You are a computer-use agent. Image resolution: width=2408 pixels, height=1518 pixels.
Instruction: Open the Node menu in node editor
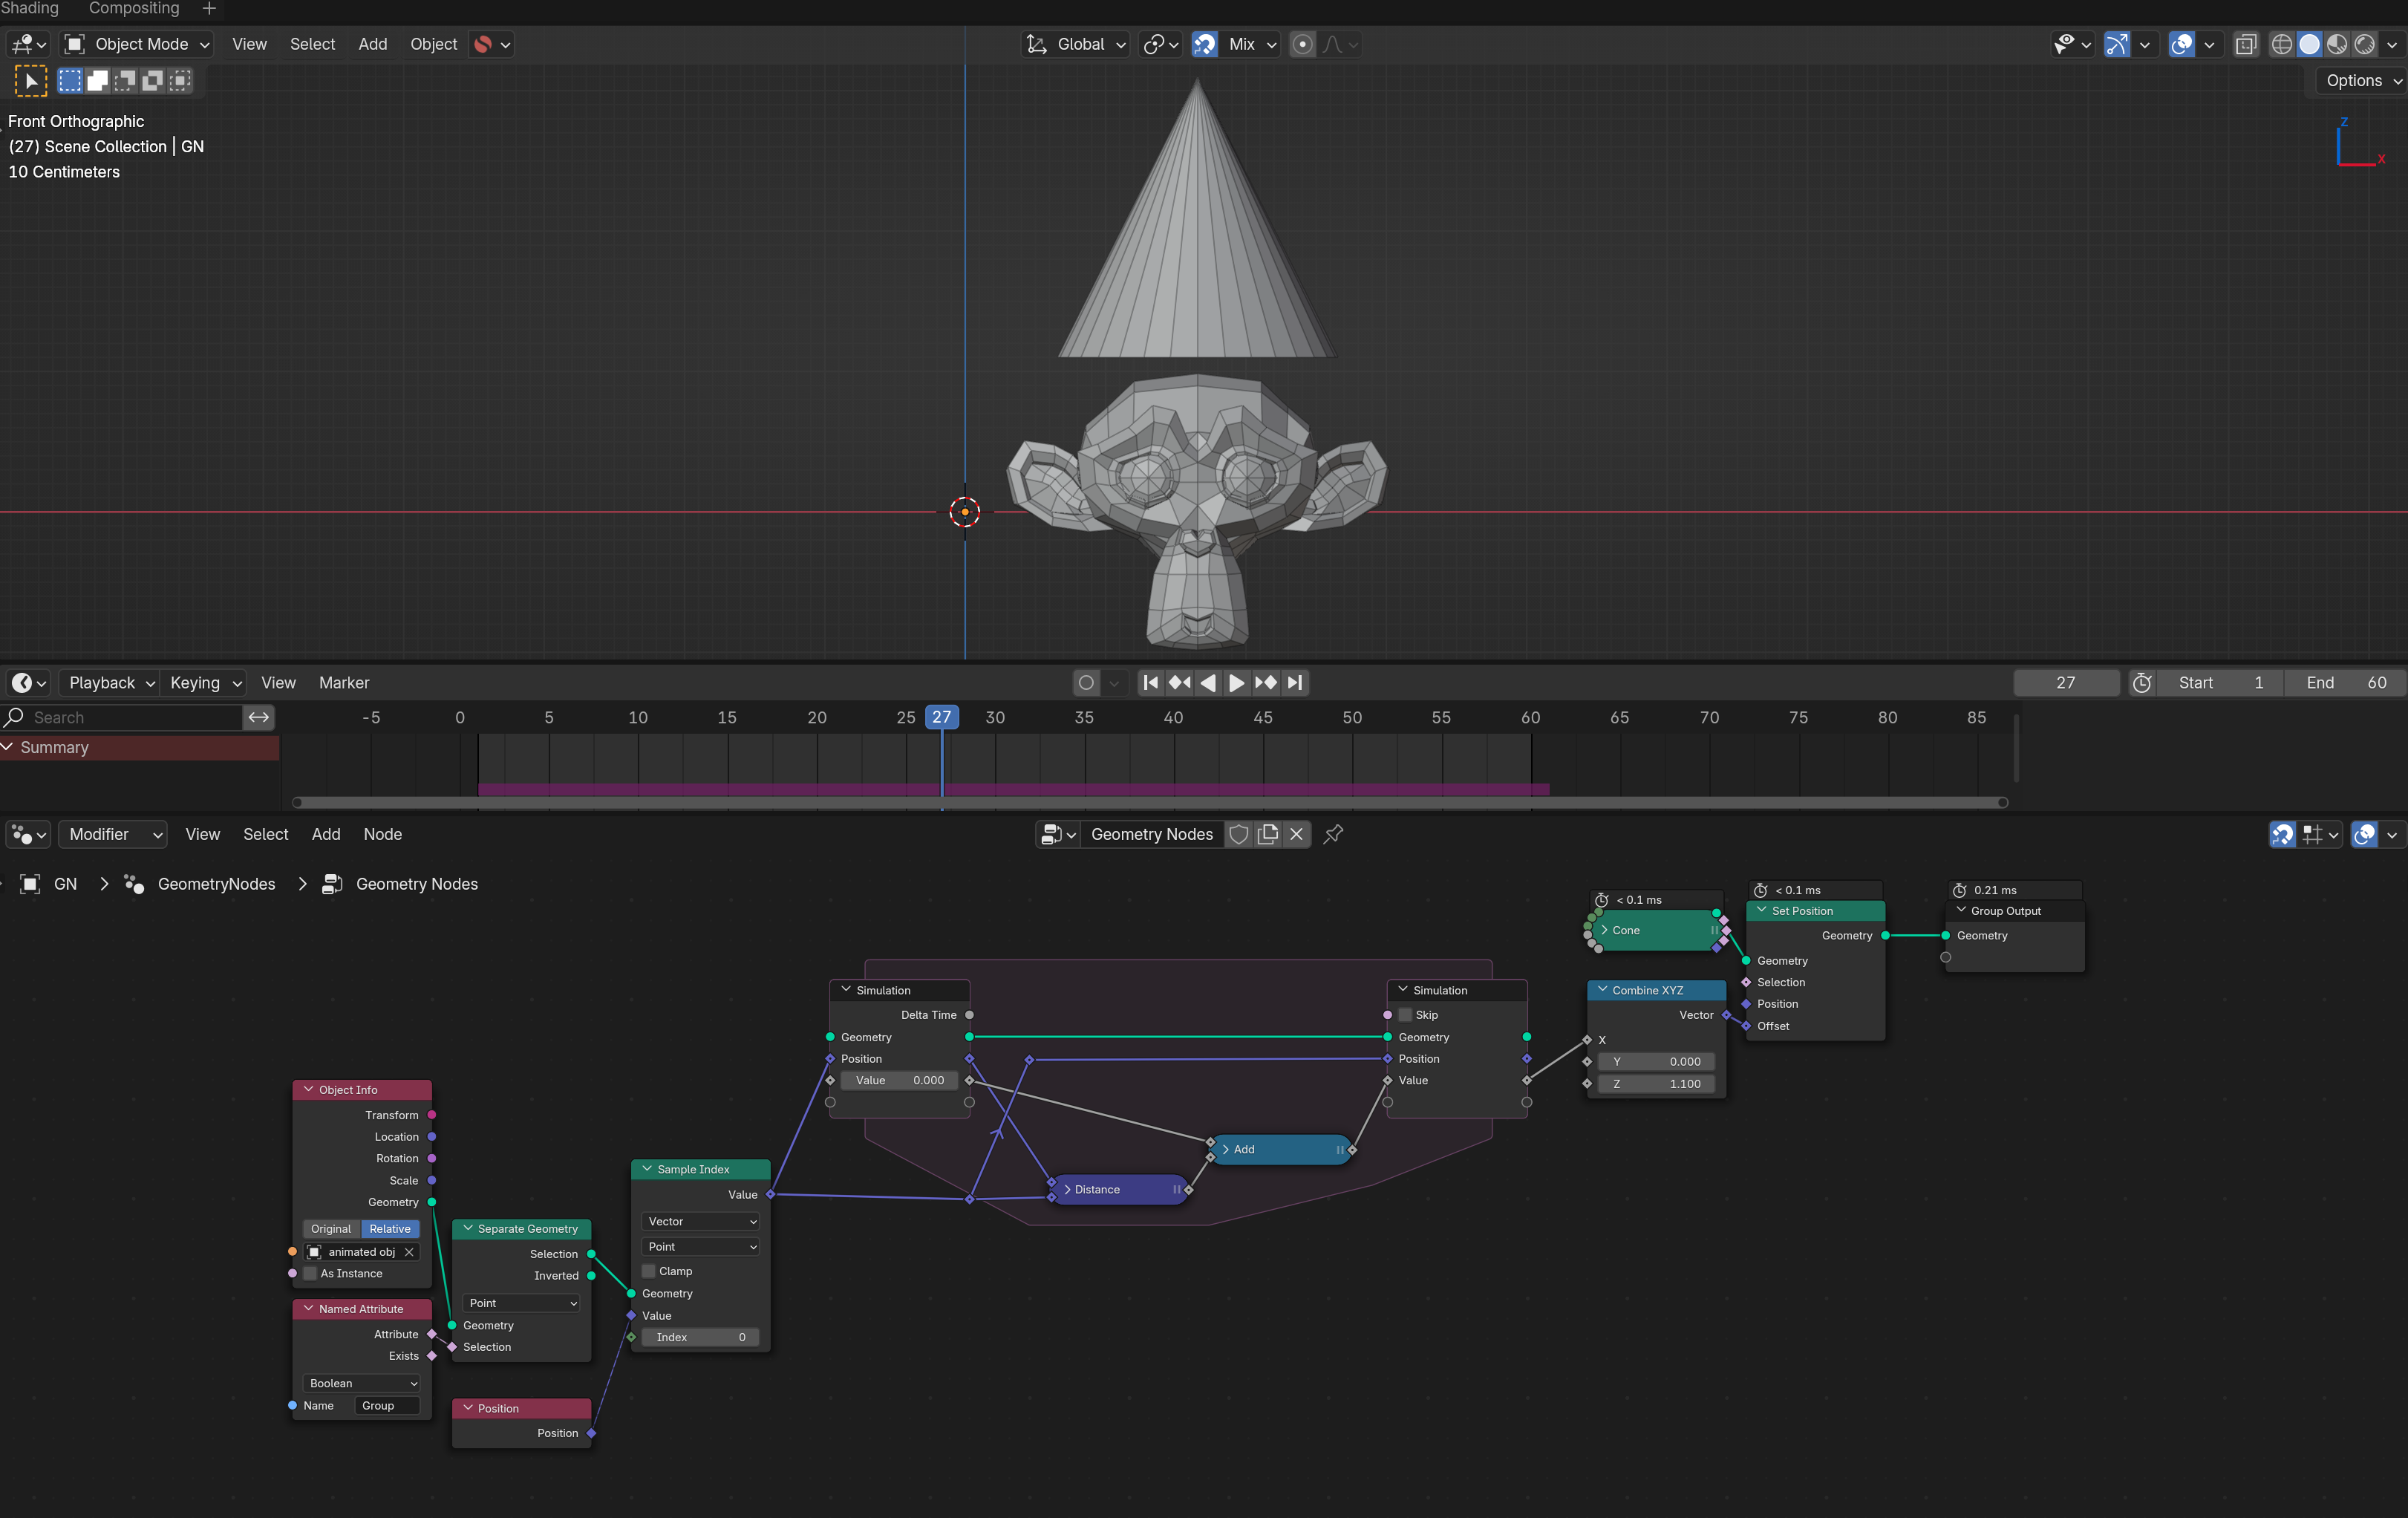click(x=383, y=834)
